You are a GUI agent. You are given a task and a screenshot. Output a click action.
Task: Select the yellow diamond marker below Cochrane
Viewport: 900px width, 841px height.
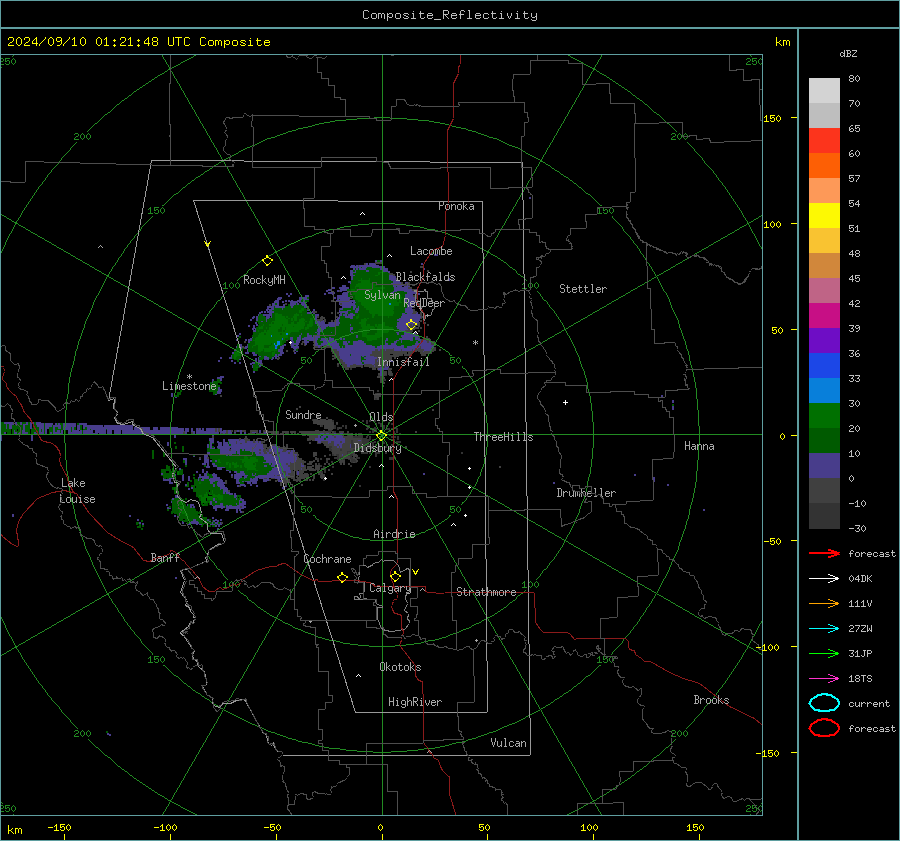[x=342, y=578]
